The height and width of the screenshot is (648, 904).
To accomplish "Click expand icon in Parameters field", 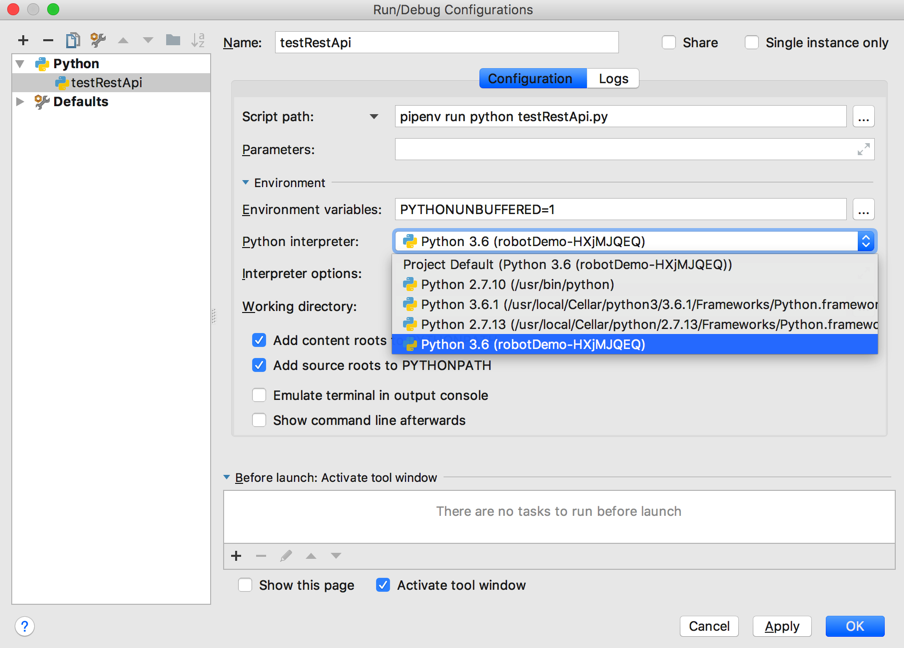I will (863, 149).
